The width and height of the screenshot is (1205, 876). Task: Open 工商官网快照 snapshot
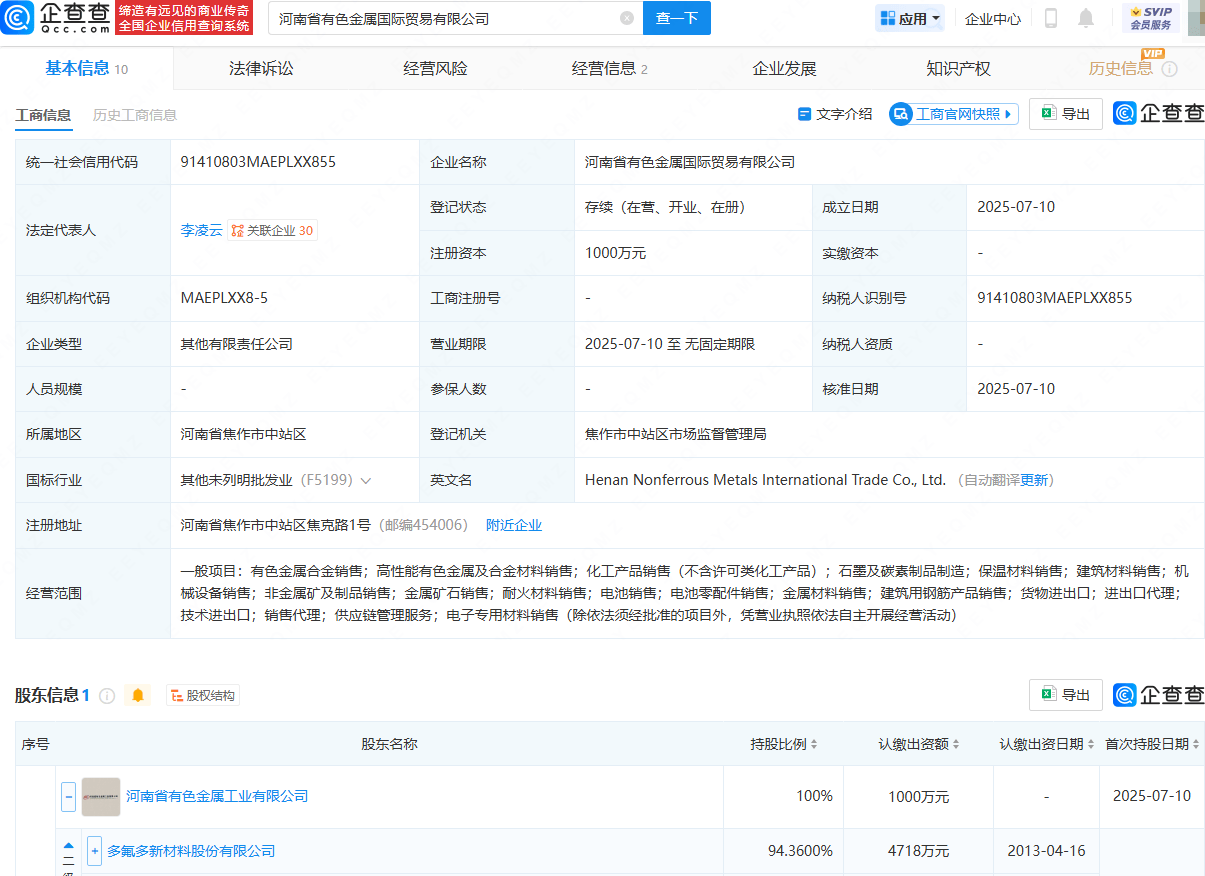coord(953,114)
